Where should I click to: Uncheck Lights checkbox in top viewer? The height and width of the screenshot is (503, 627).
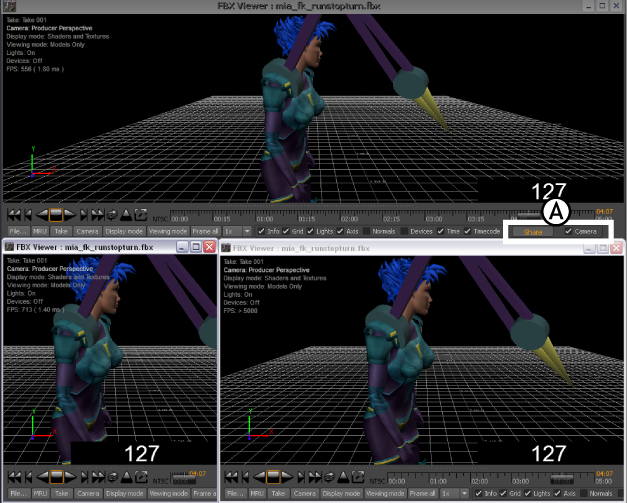point(311,231)
